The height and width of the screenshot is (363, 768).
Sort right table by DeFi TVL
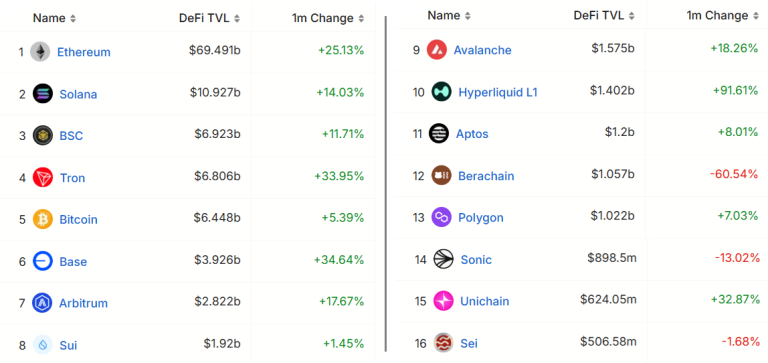coord(604,16)
